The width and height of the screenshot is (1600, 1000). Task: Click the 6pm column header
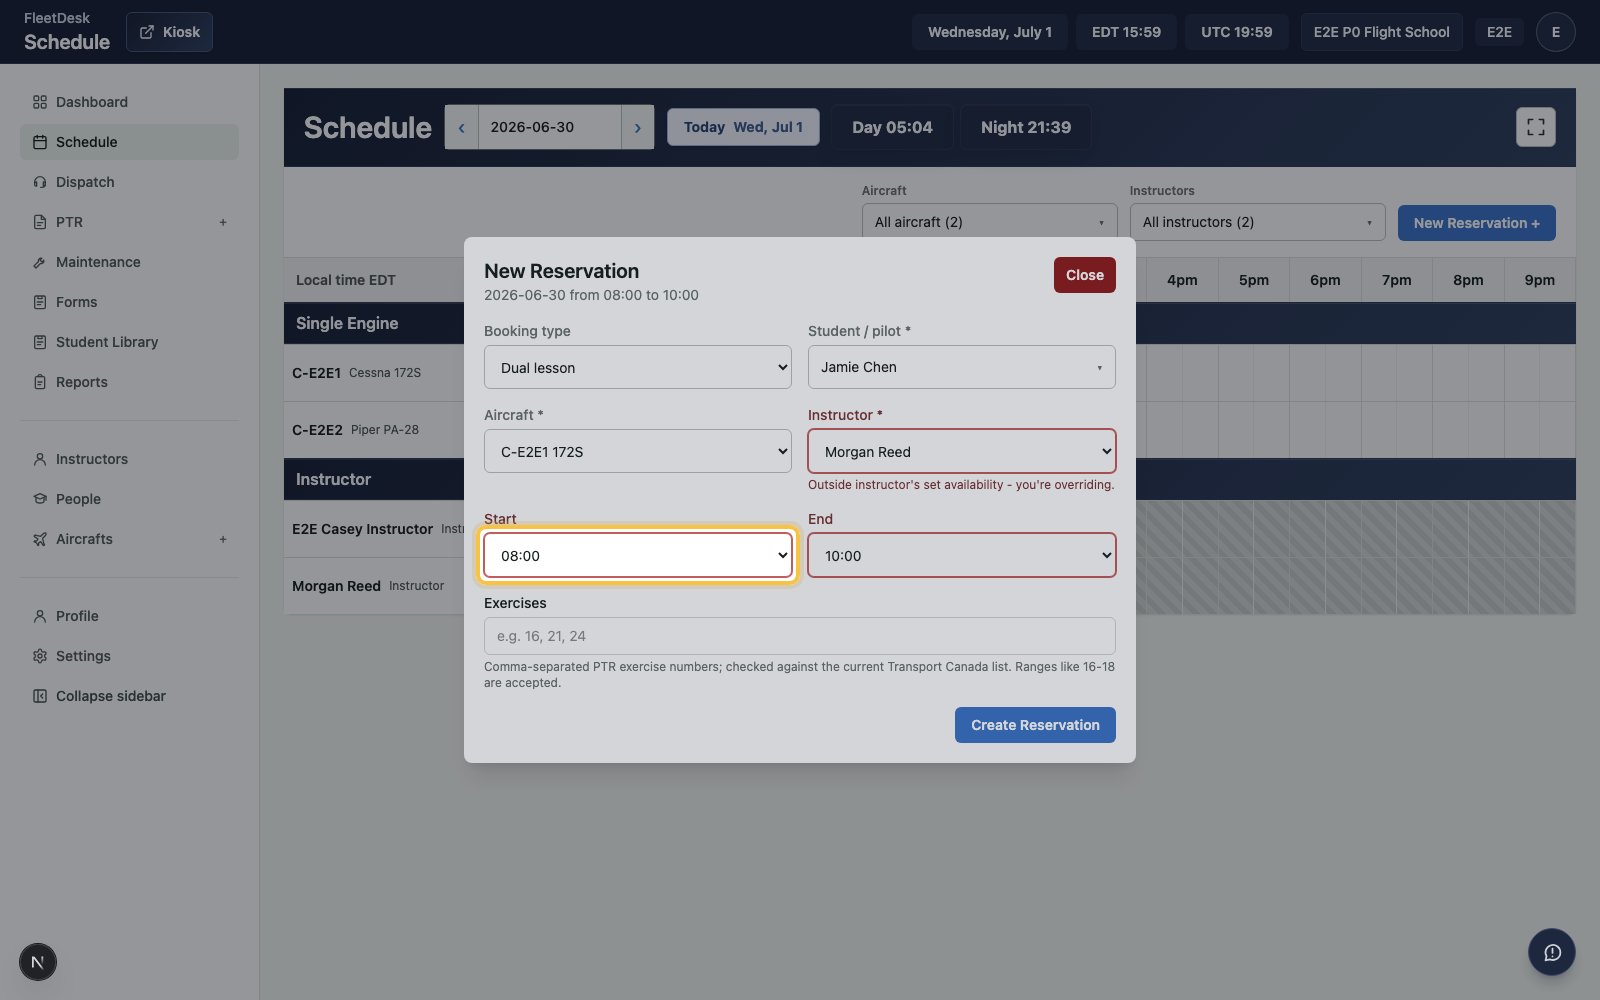pos(1325,280)
